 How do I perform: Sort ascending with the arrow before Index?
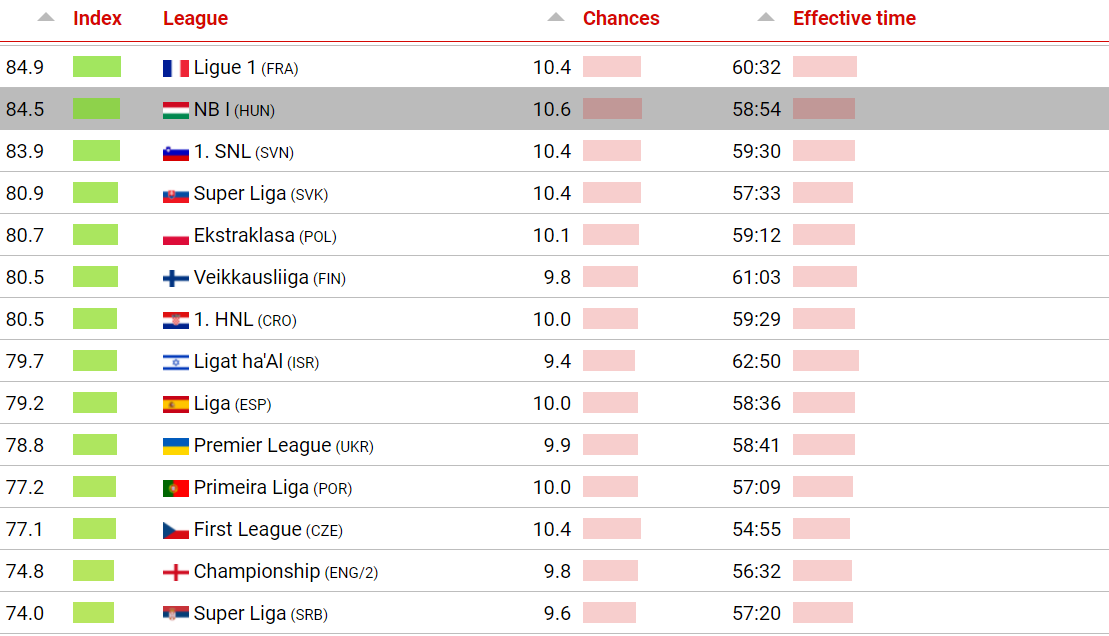[x=46, y=18]
